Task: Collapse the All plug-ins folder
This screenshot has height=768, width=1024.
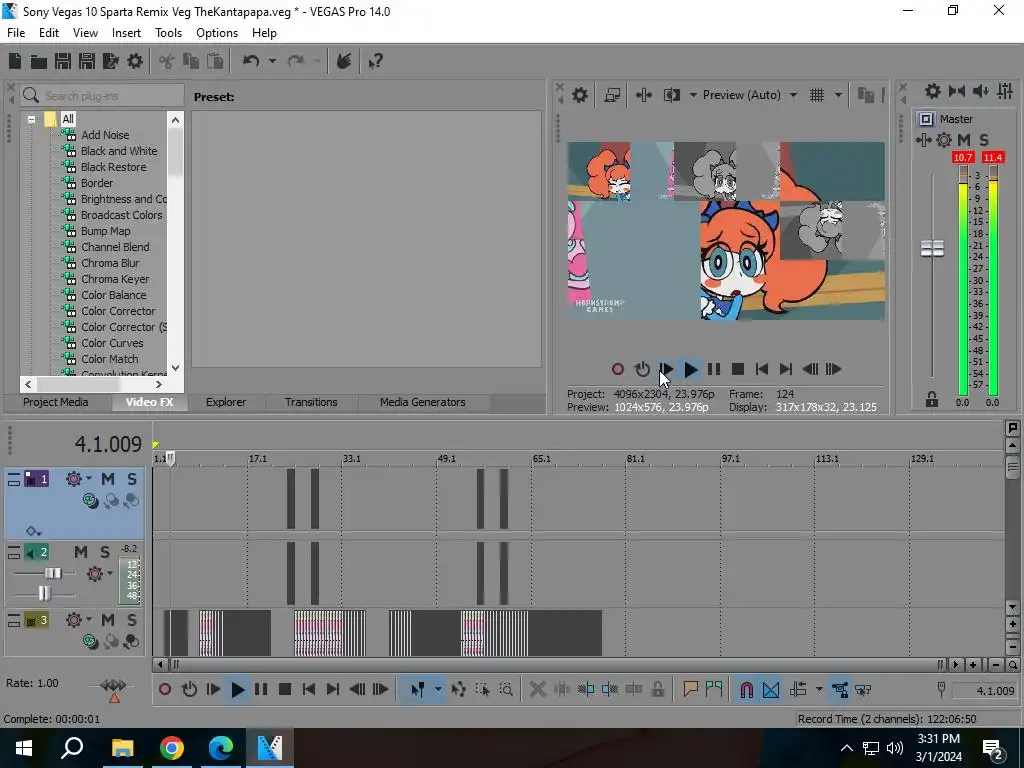Action: coord(31,120)
